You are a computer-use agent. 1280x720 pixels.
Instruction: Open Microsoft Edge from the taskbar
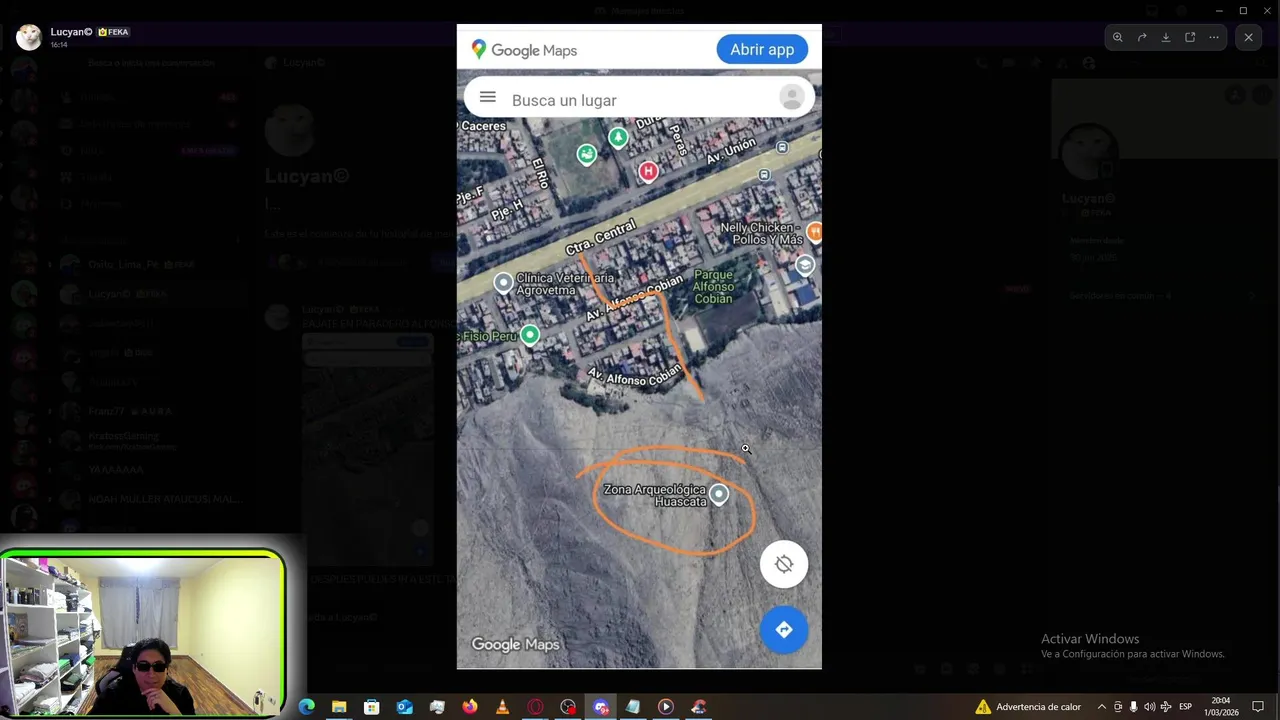(307, 707)
